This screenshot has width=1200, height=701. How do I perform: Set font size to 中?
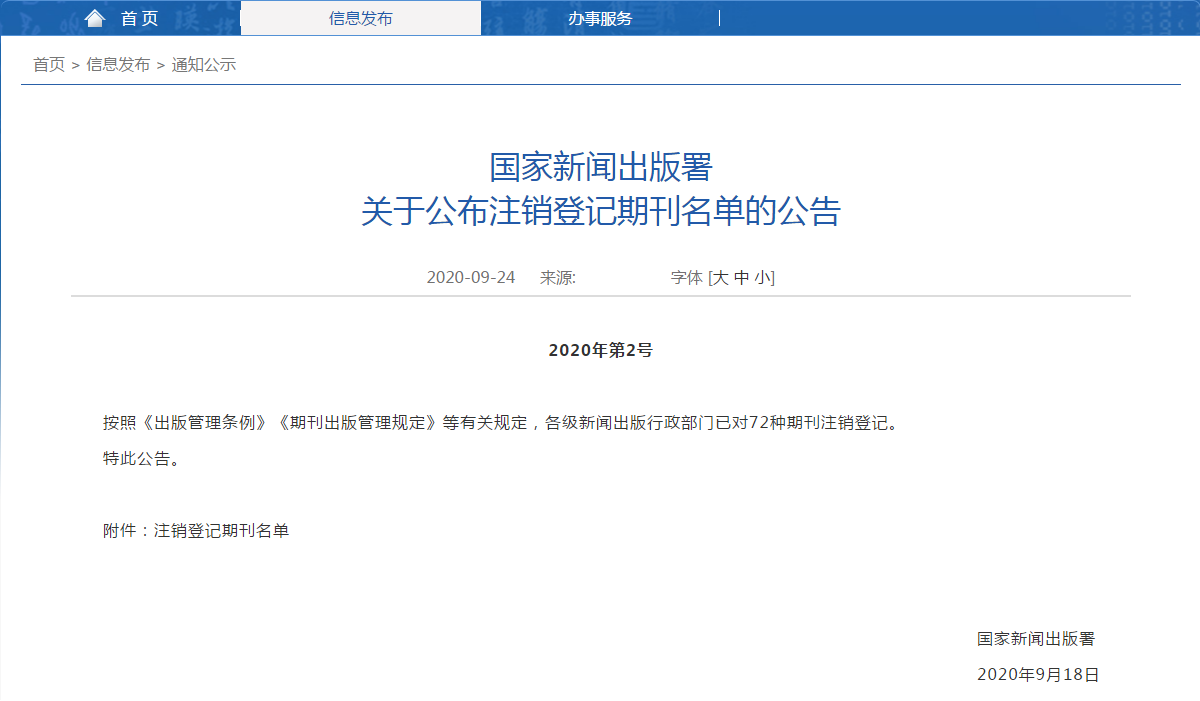pyautogui.click(x=741, y=278)
